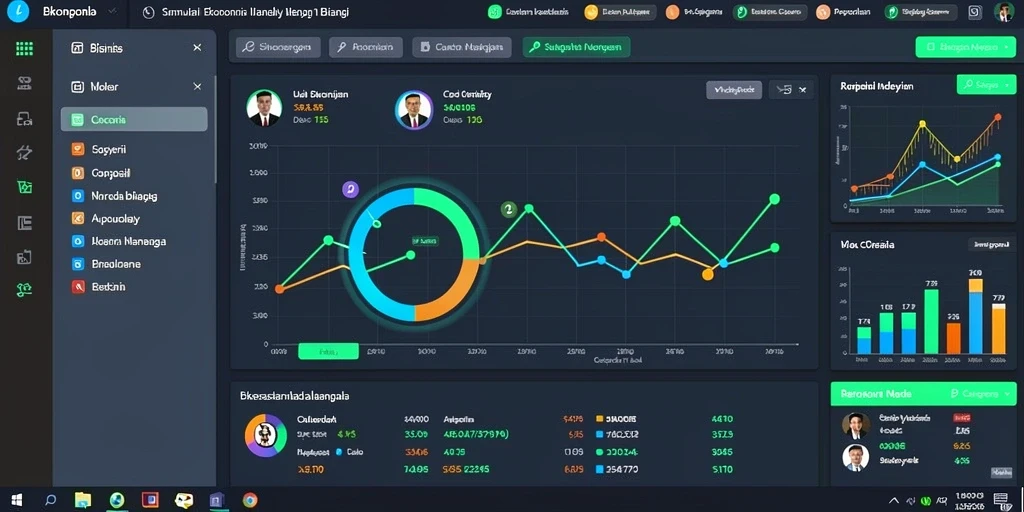The image size is (1024, 512).
Task: Click the 'Peporalan' pill in the top bar
Action: 843,12
